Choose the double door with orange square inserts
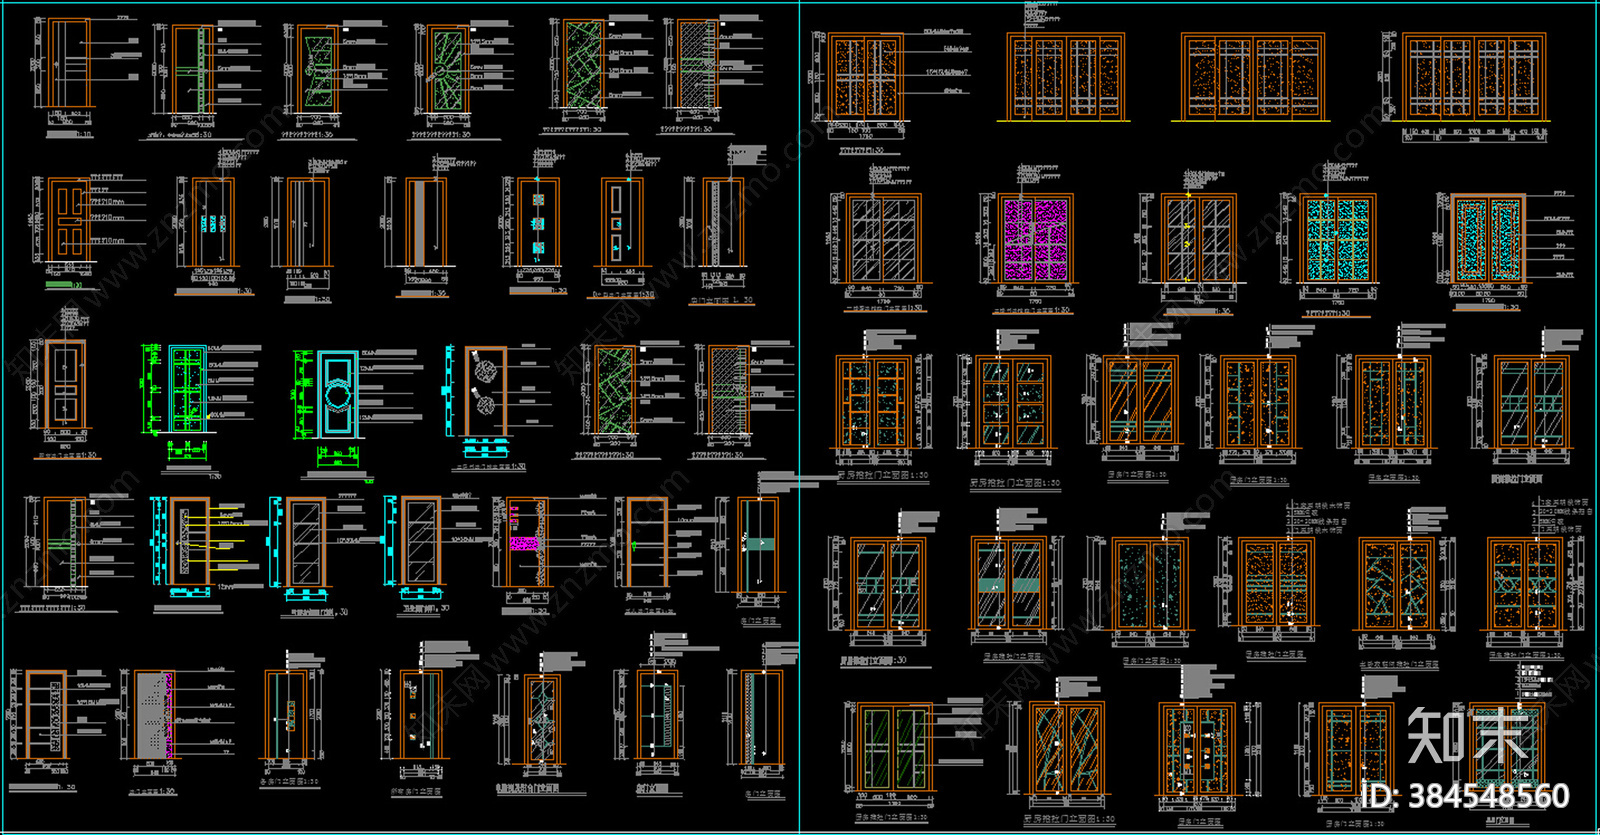Screen dimensions: 1600x835 tap(1197, 748)
